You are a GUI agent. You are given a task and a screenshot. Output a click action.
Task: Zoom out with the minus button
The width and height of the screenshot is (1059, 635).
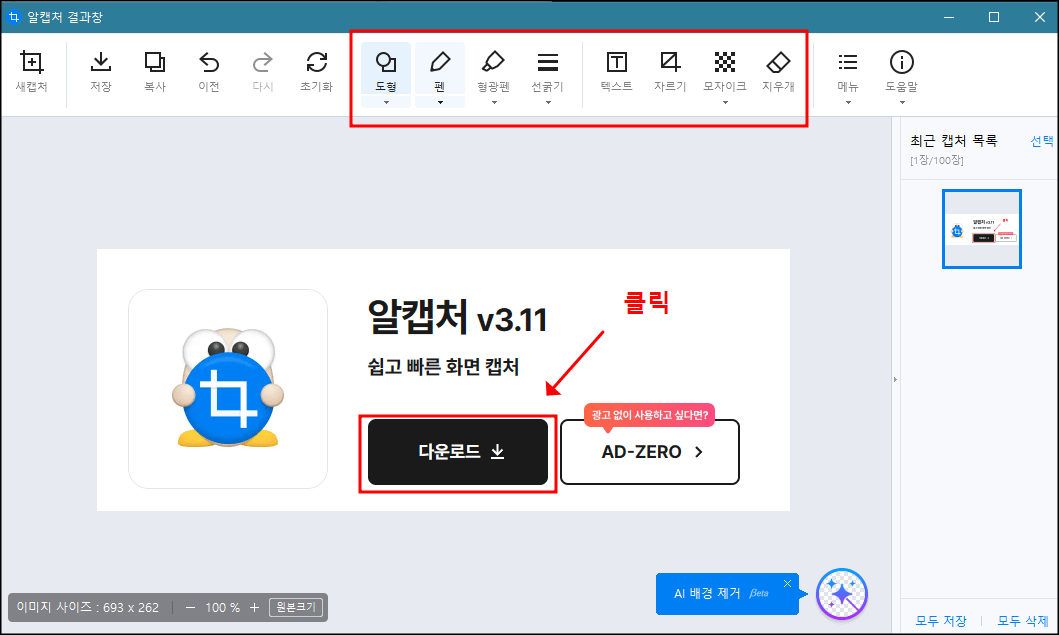coord(190,608)
